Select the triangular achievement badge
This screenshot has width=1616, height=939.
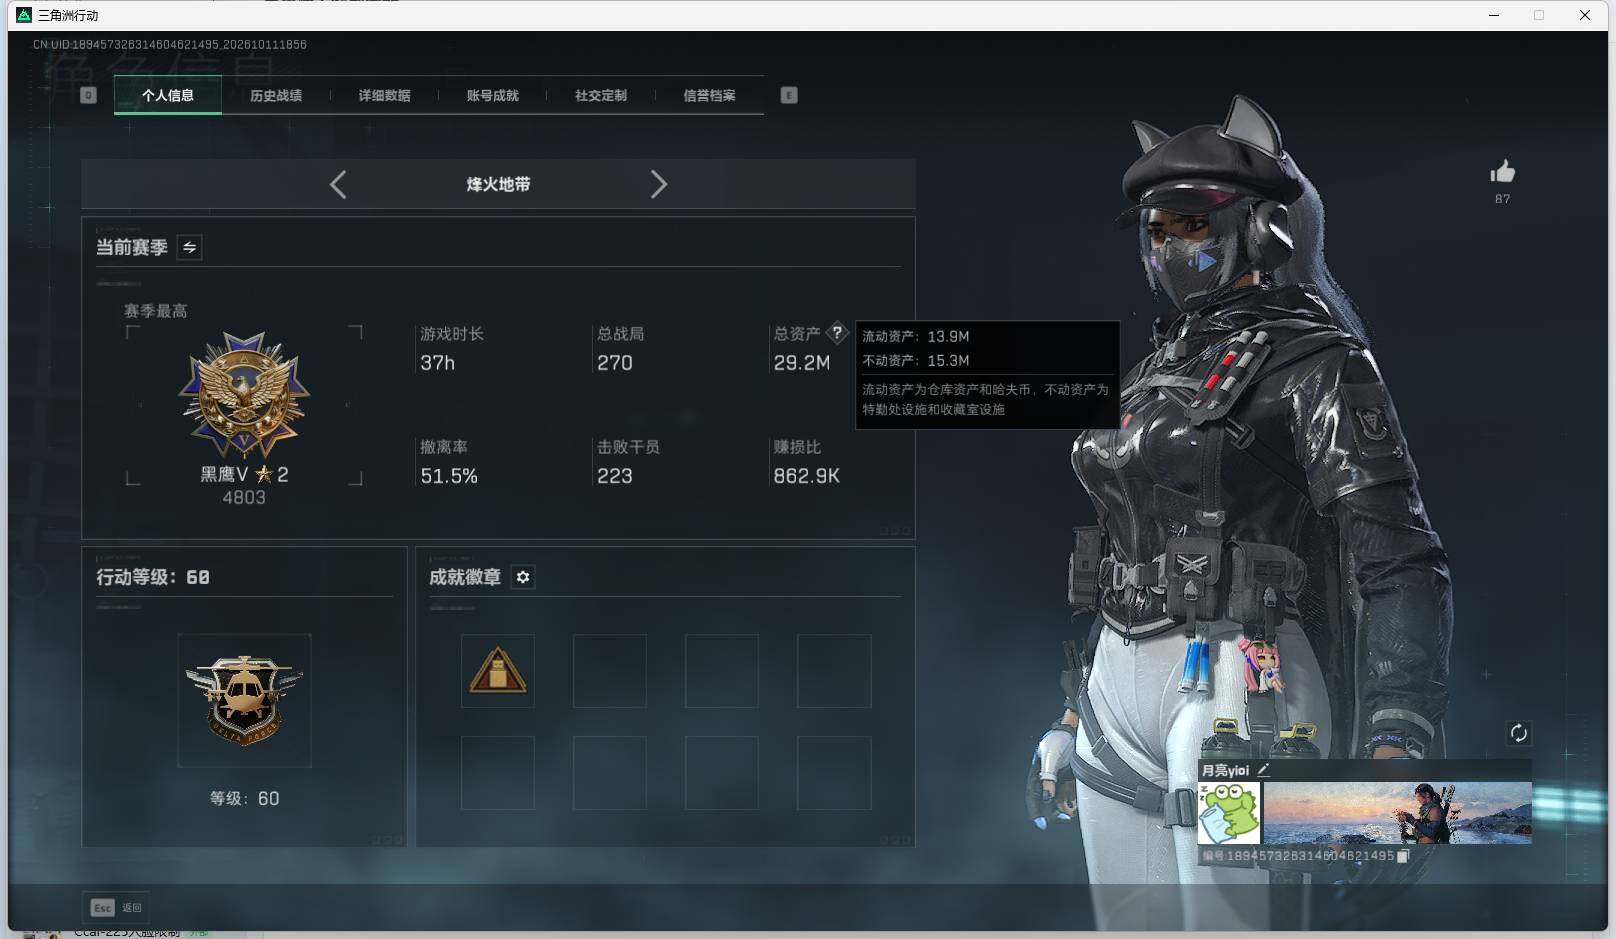click(498, 671)
